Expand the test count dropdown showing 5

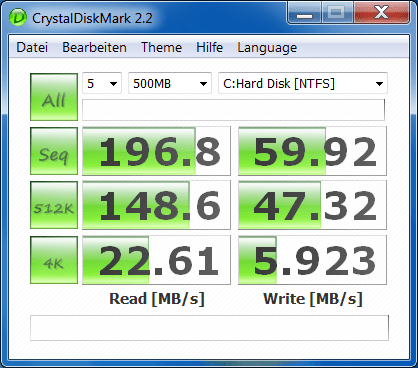tap(102, 83)
